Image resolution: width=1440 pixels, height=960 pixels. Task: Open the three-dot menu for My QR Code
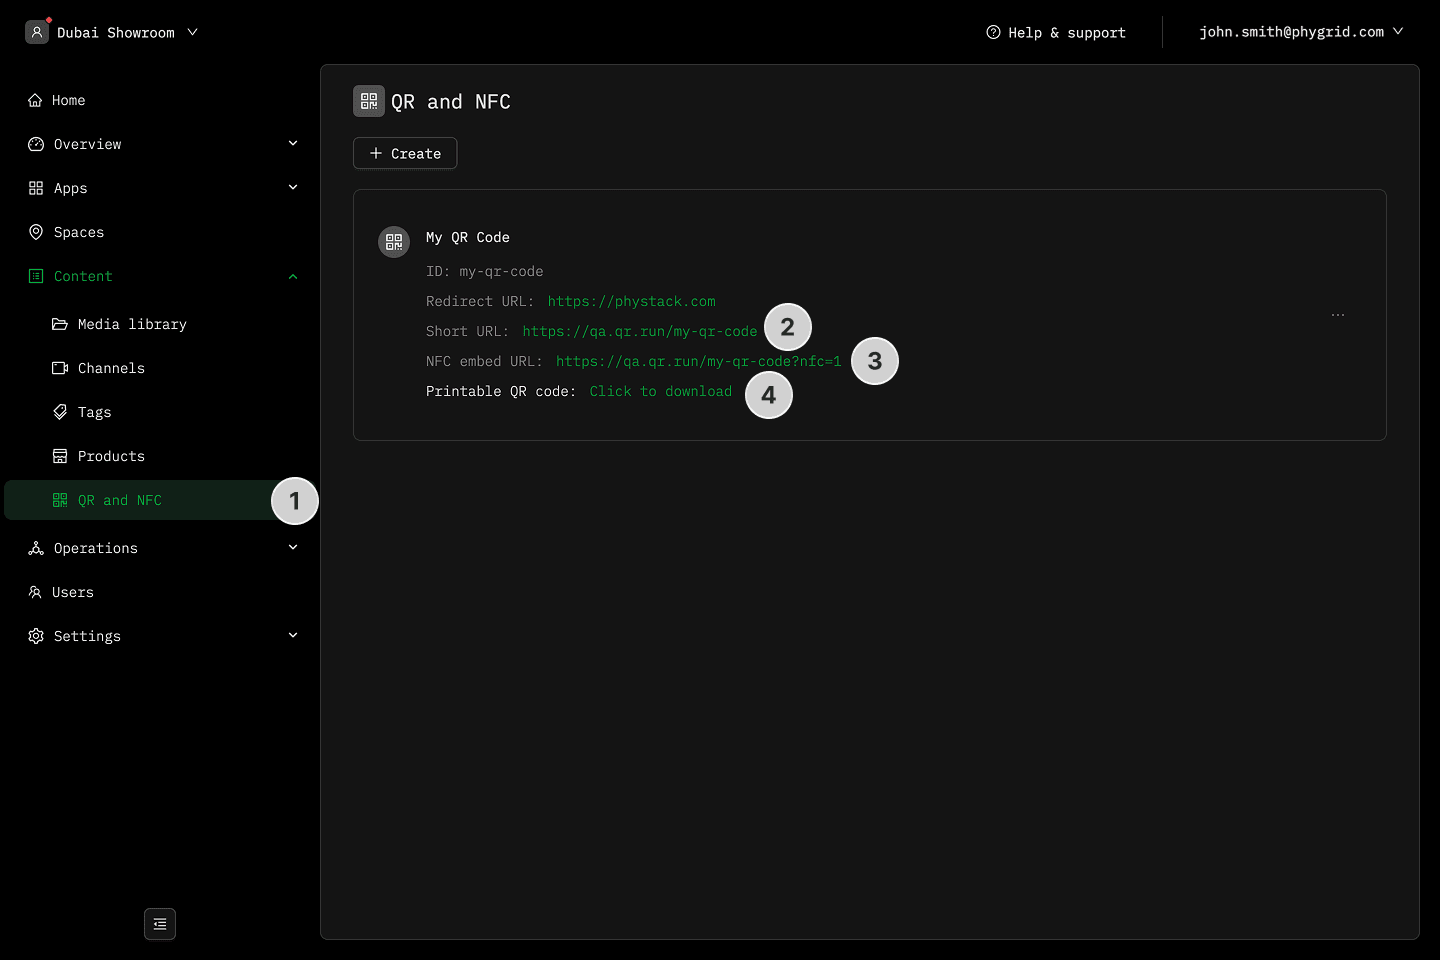click(x=1338, y=315)
